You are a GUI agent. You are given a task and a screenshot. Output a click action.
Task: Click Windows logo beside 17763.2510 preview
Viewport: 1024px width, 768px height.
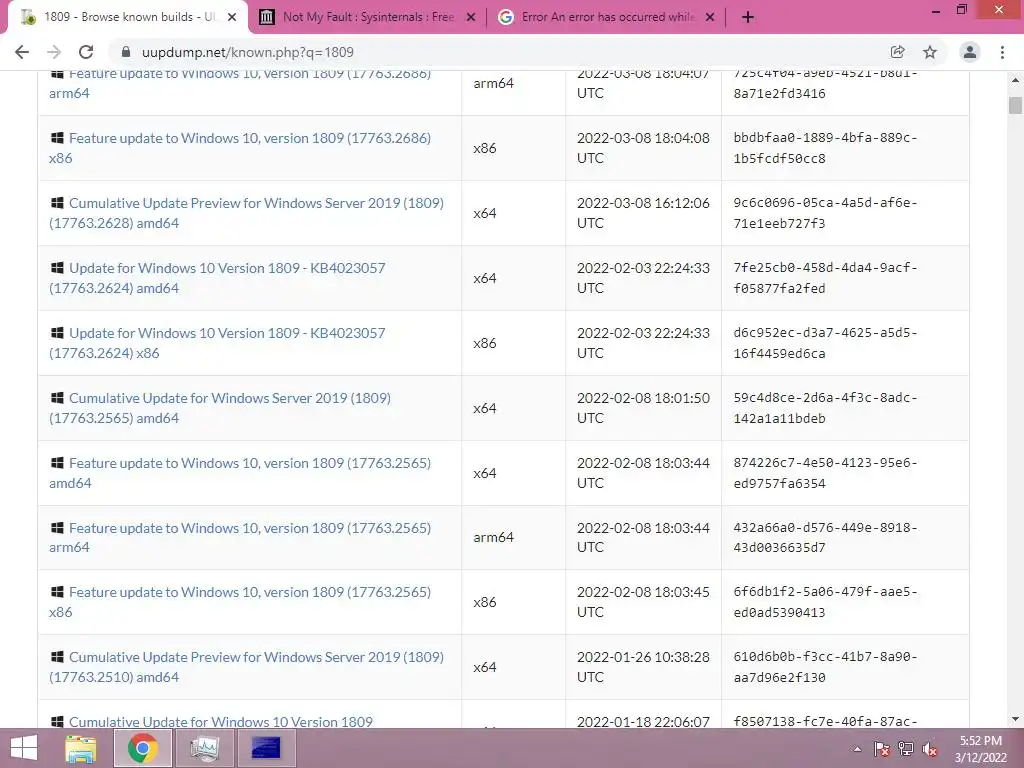click(57, 656)
